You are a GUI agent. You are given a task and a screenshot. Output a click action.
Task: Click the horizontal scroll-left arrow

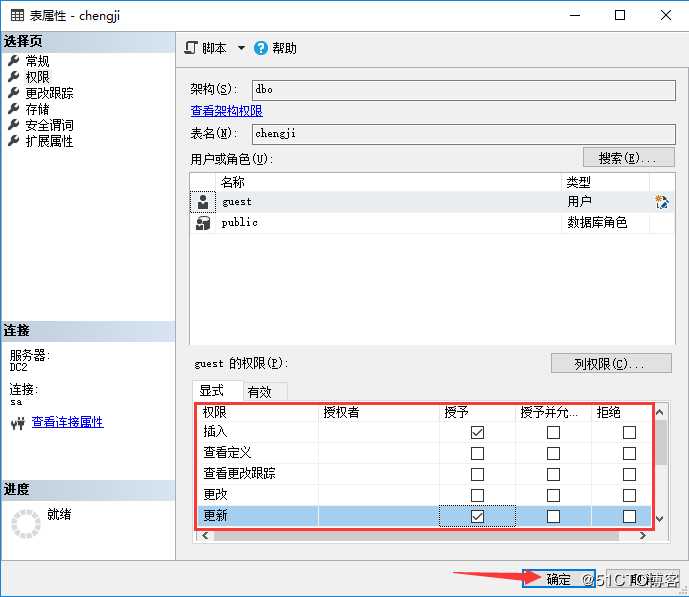point(205,535)
